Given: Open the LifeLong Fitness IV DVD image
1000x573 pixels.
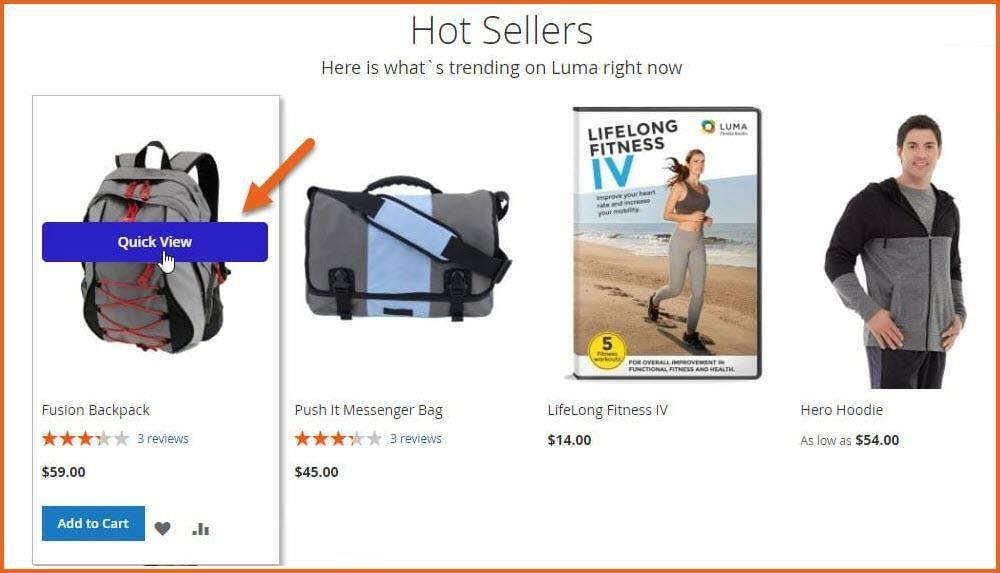Looking at the screenshot, I should [666, 243].
